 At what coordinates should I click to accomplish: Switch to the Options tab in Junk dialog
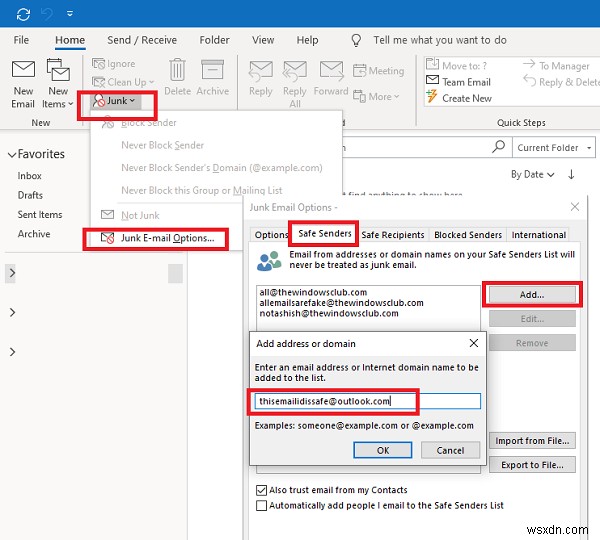(271, 235)
